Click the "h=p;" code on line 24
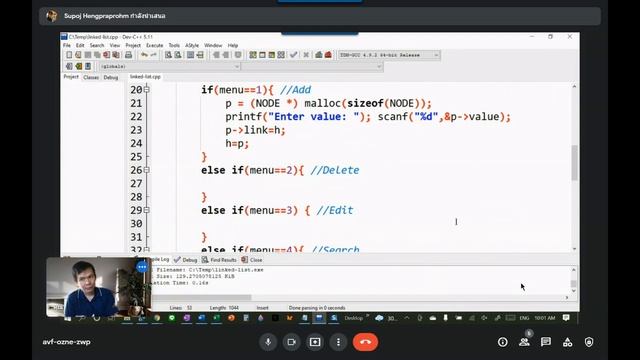The height and width of the screenshot is (360, 640). pos(237,143)
